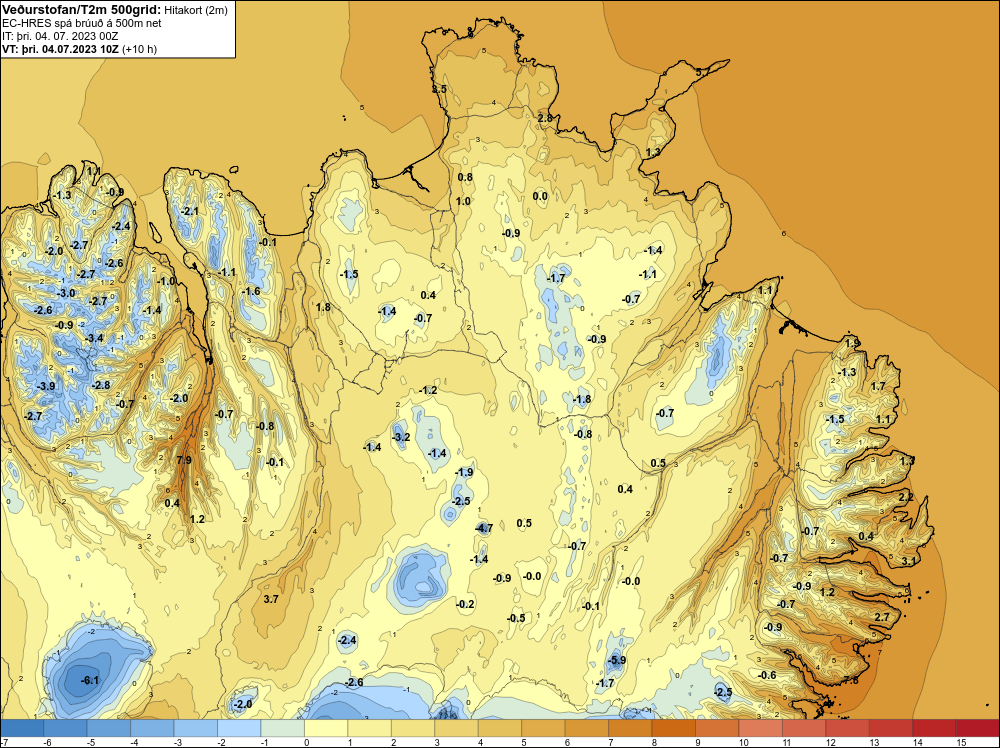Screen dimensions: 1000x748
Task: Click the legend swatch between 5 and 6
Action: 543,728
